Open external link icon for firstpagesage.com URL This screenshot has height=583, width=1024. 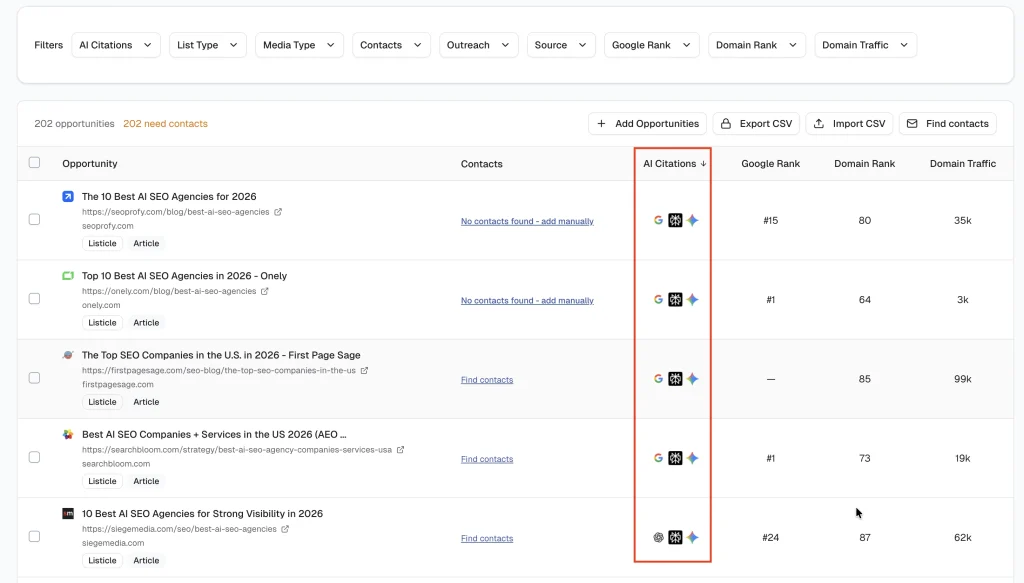tap(364, 370)
